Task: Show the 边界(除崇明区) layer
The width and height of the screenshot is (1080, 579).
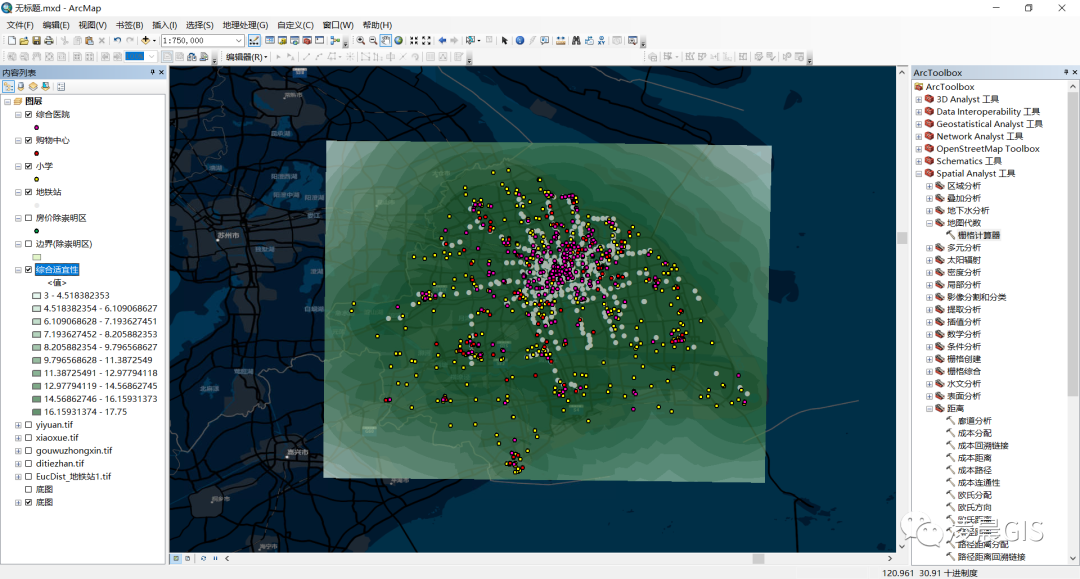Action: (28, 244)
